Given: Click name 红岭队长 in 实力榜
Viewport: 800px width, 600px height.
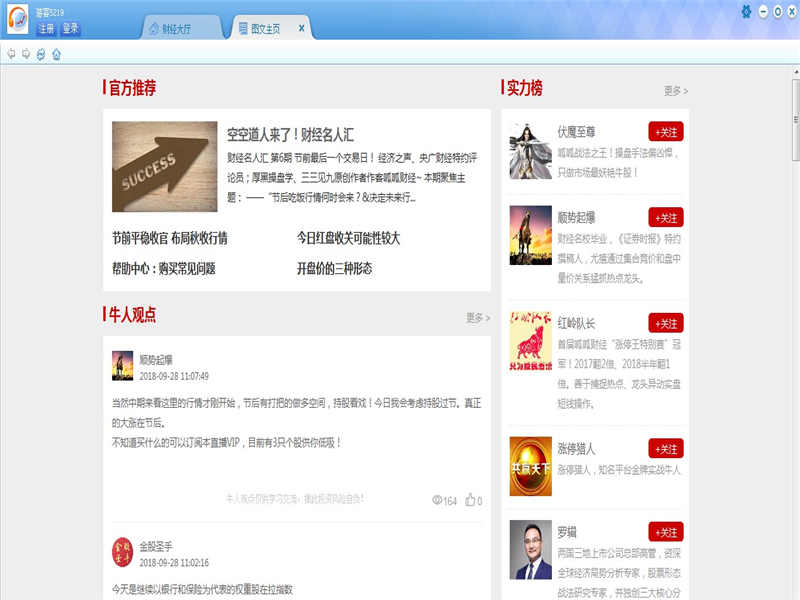Looking at the screenshot, I should 576,323.
